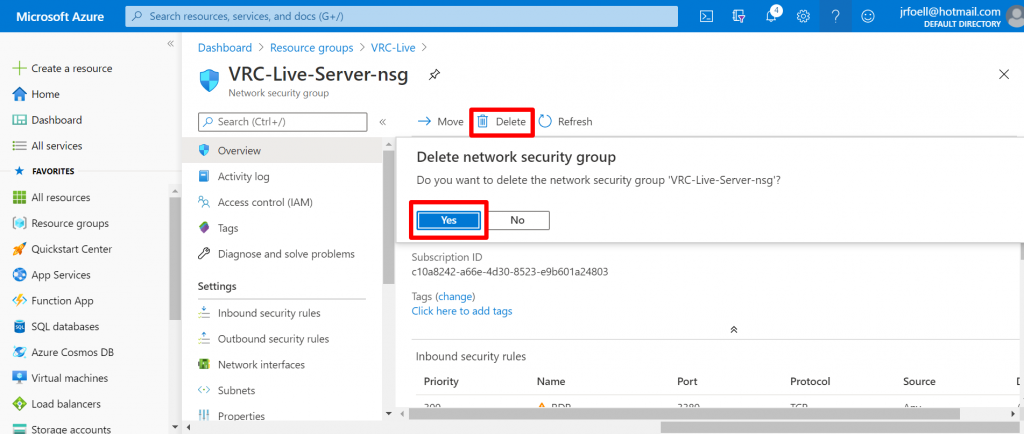Click the Move toolbar command
This screenshot has height=434, width=1024.
(440, 121)
